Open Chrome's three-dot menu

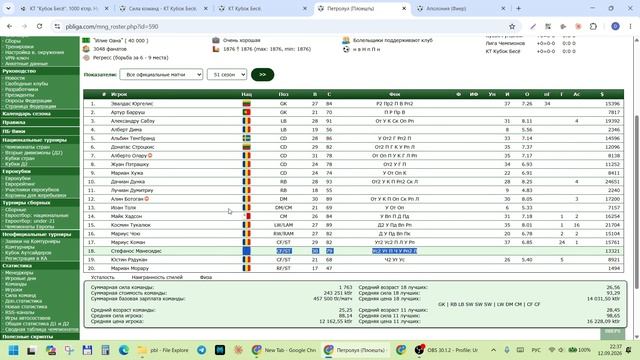click(x=630, y=27)
